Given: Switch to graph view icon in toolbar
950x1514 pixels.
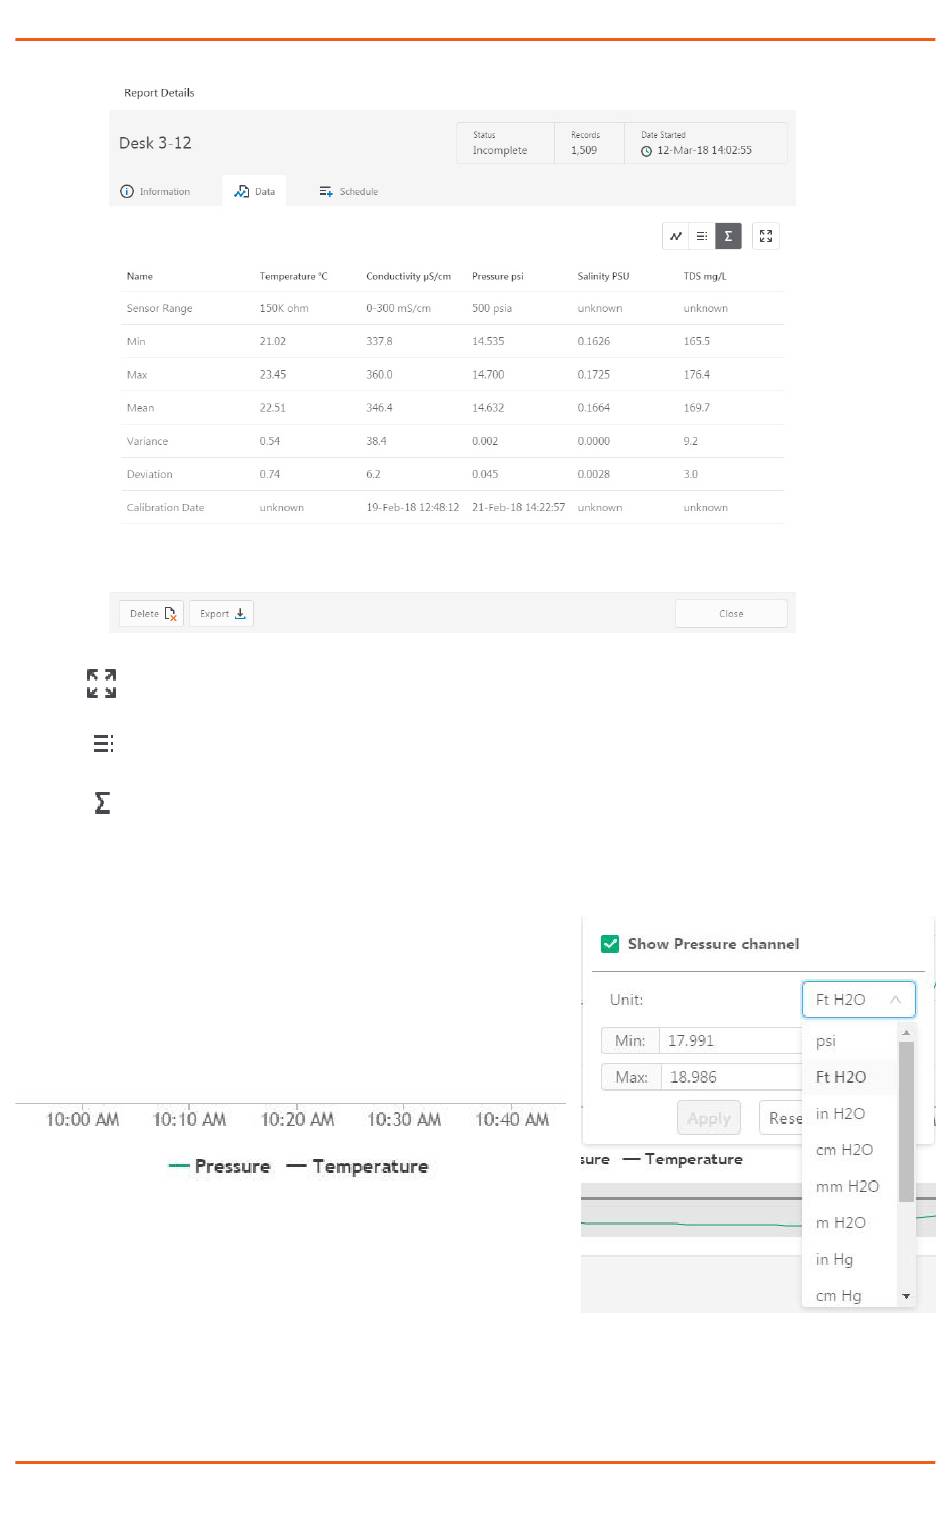Looking at the screenshot, I should click(676, 236).
